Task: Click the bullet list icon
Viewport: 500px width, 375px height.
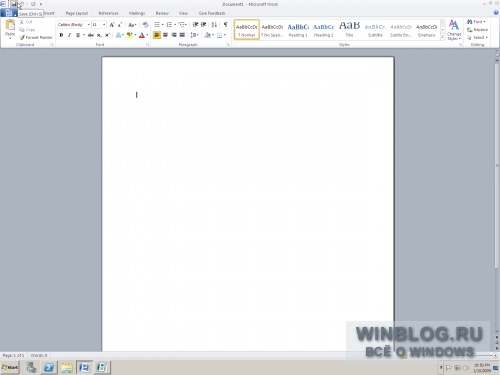Action: (157, 25)
